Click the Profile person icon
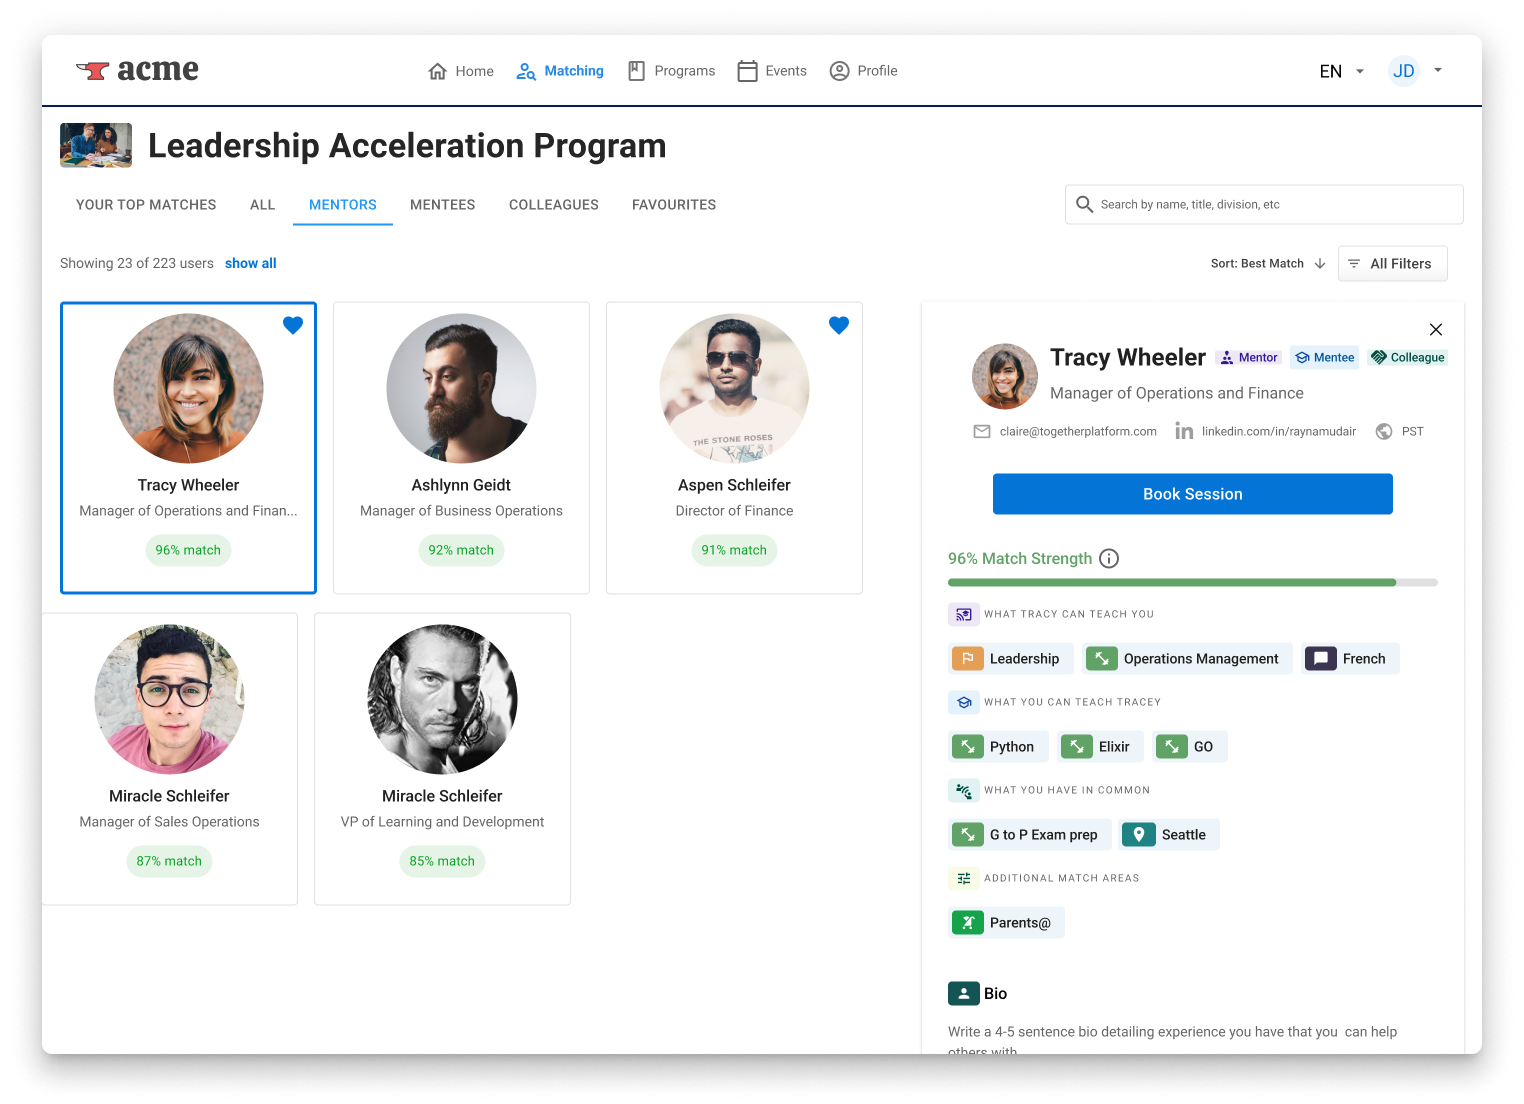The image size is (1524, 1104). tap(839, 71)
